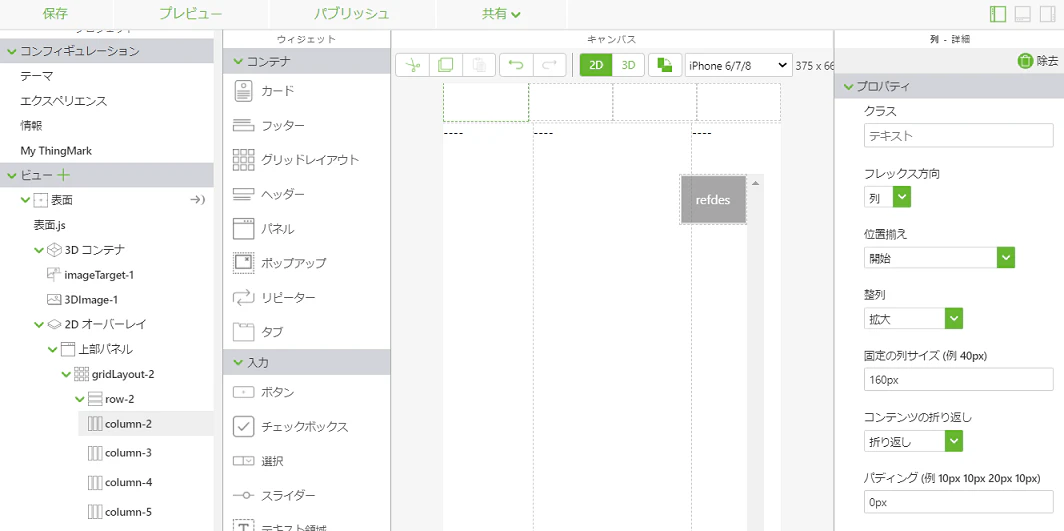The image size is (1064, 531).
Task: Select the タブ widget icon
Action: [x=243, y=332]
